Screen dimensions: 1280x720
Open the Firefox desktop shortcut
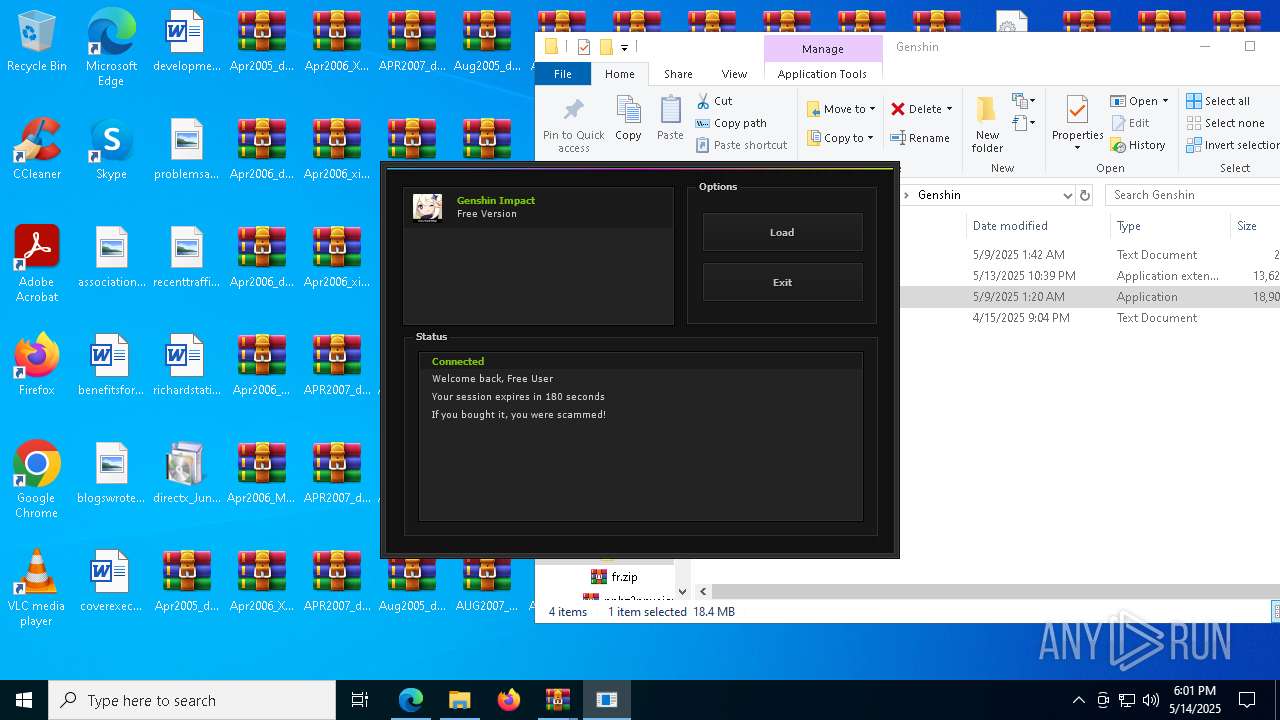coord(37,365)
